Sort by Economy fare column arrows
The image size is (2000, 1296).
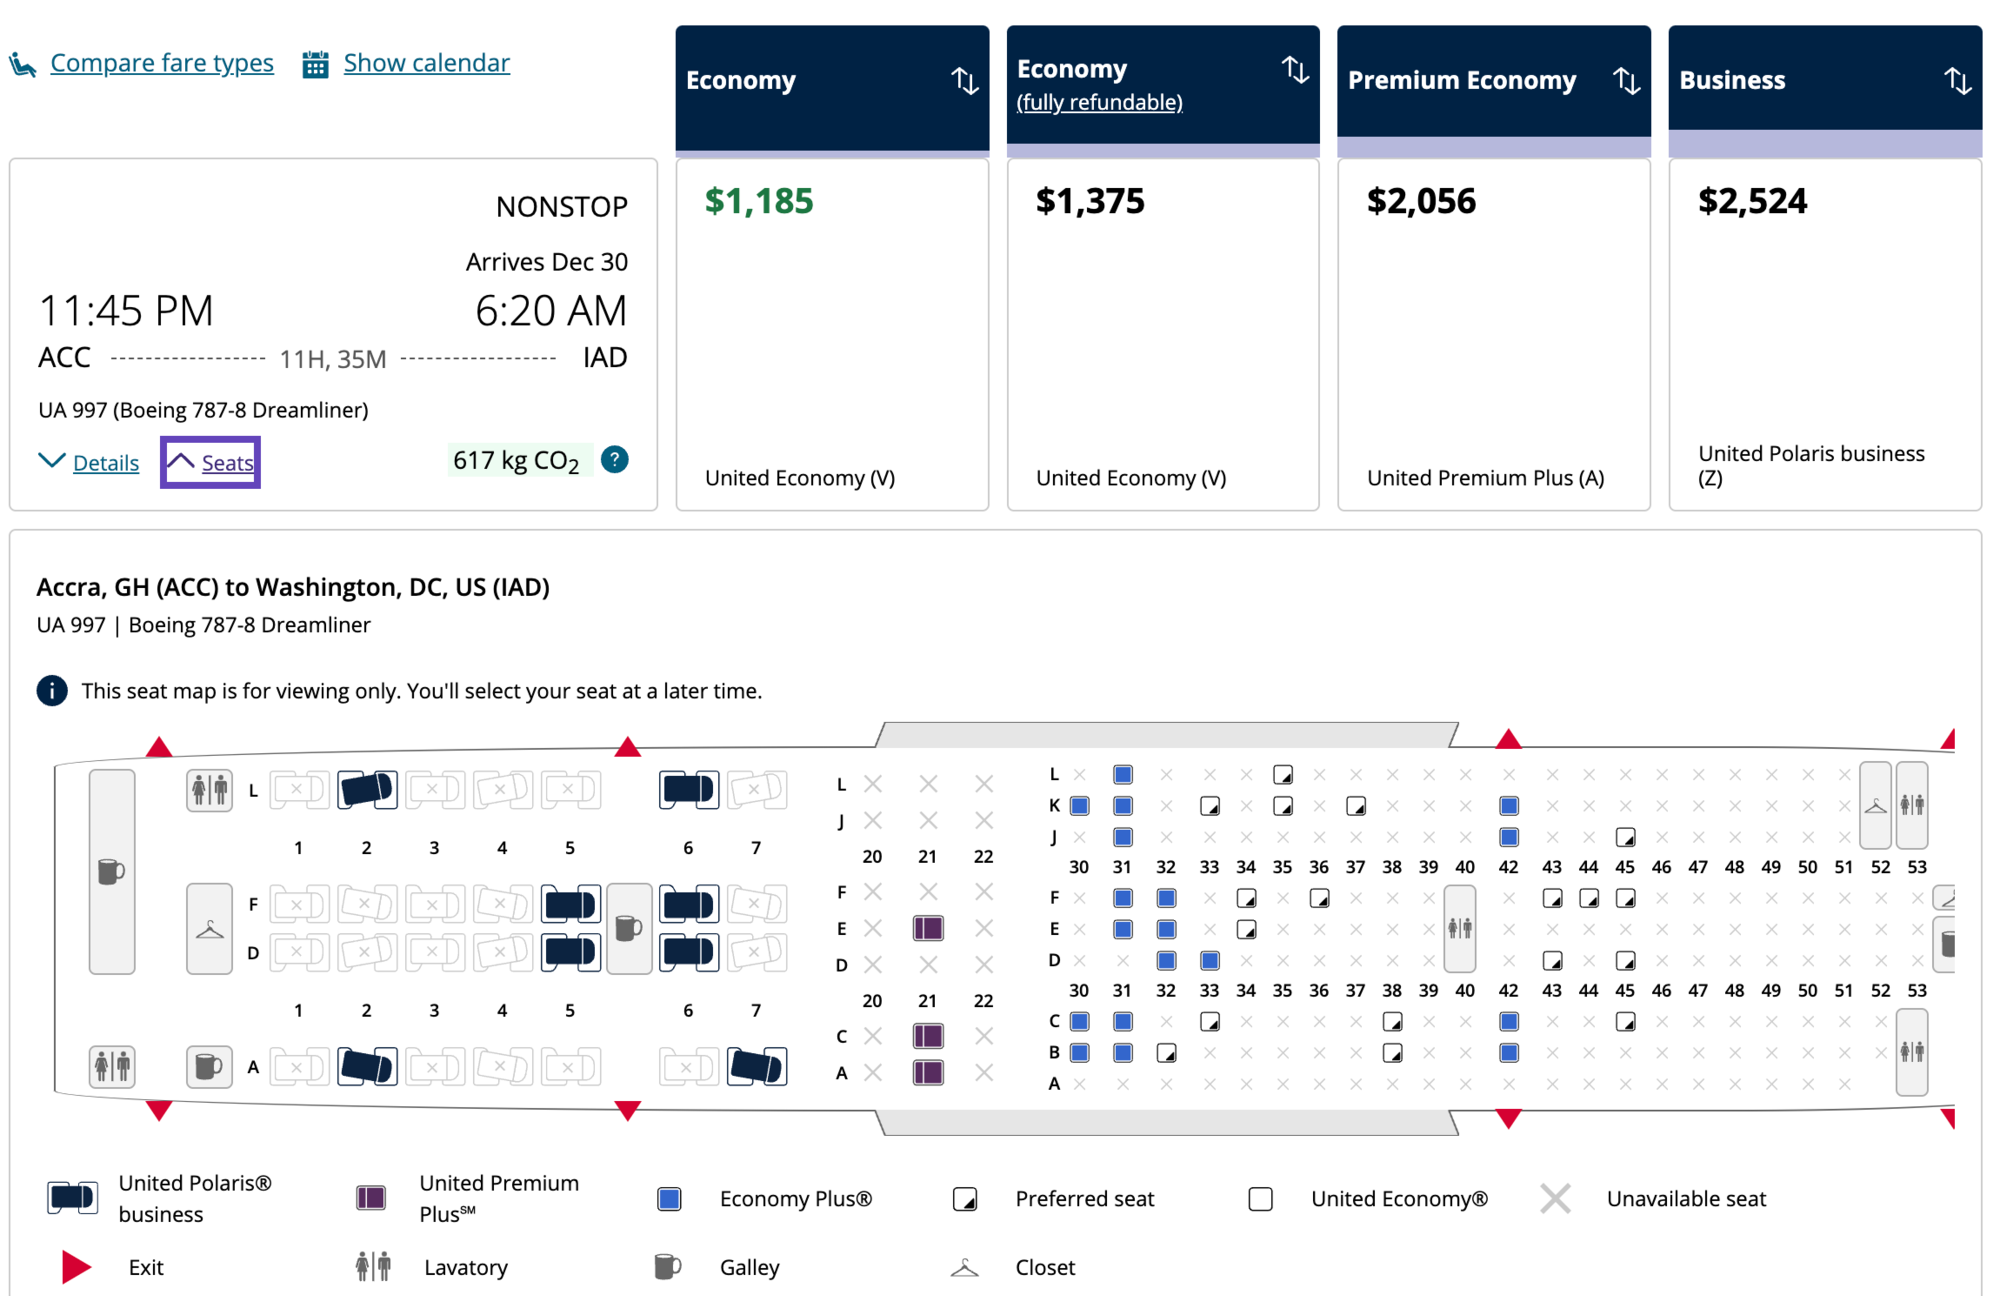click(964, 80)
